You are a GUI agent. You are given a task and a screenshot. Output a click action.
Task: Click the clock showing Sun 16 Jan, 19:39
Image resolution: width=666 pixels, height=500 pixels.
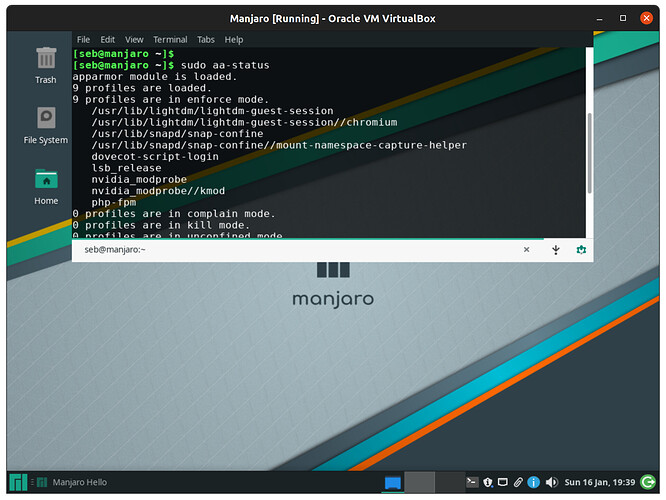599,482
